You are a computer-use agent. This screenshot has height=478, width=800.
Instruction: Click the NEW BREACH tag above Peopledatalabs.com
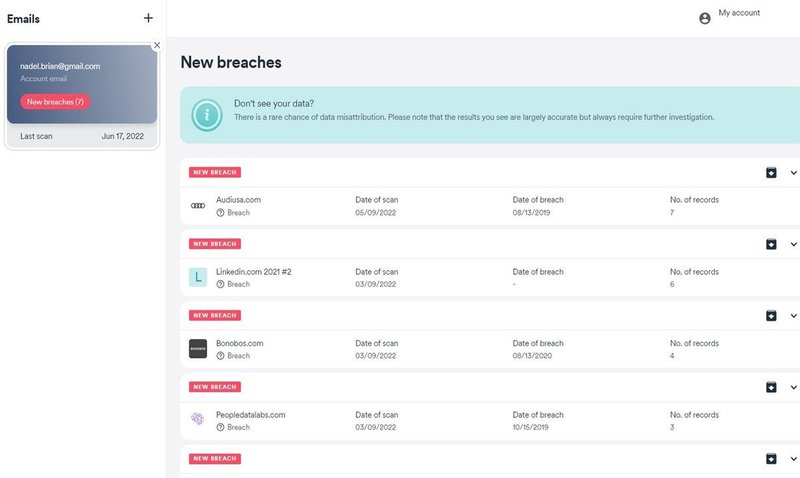tap(215, 387)
